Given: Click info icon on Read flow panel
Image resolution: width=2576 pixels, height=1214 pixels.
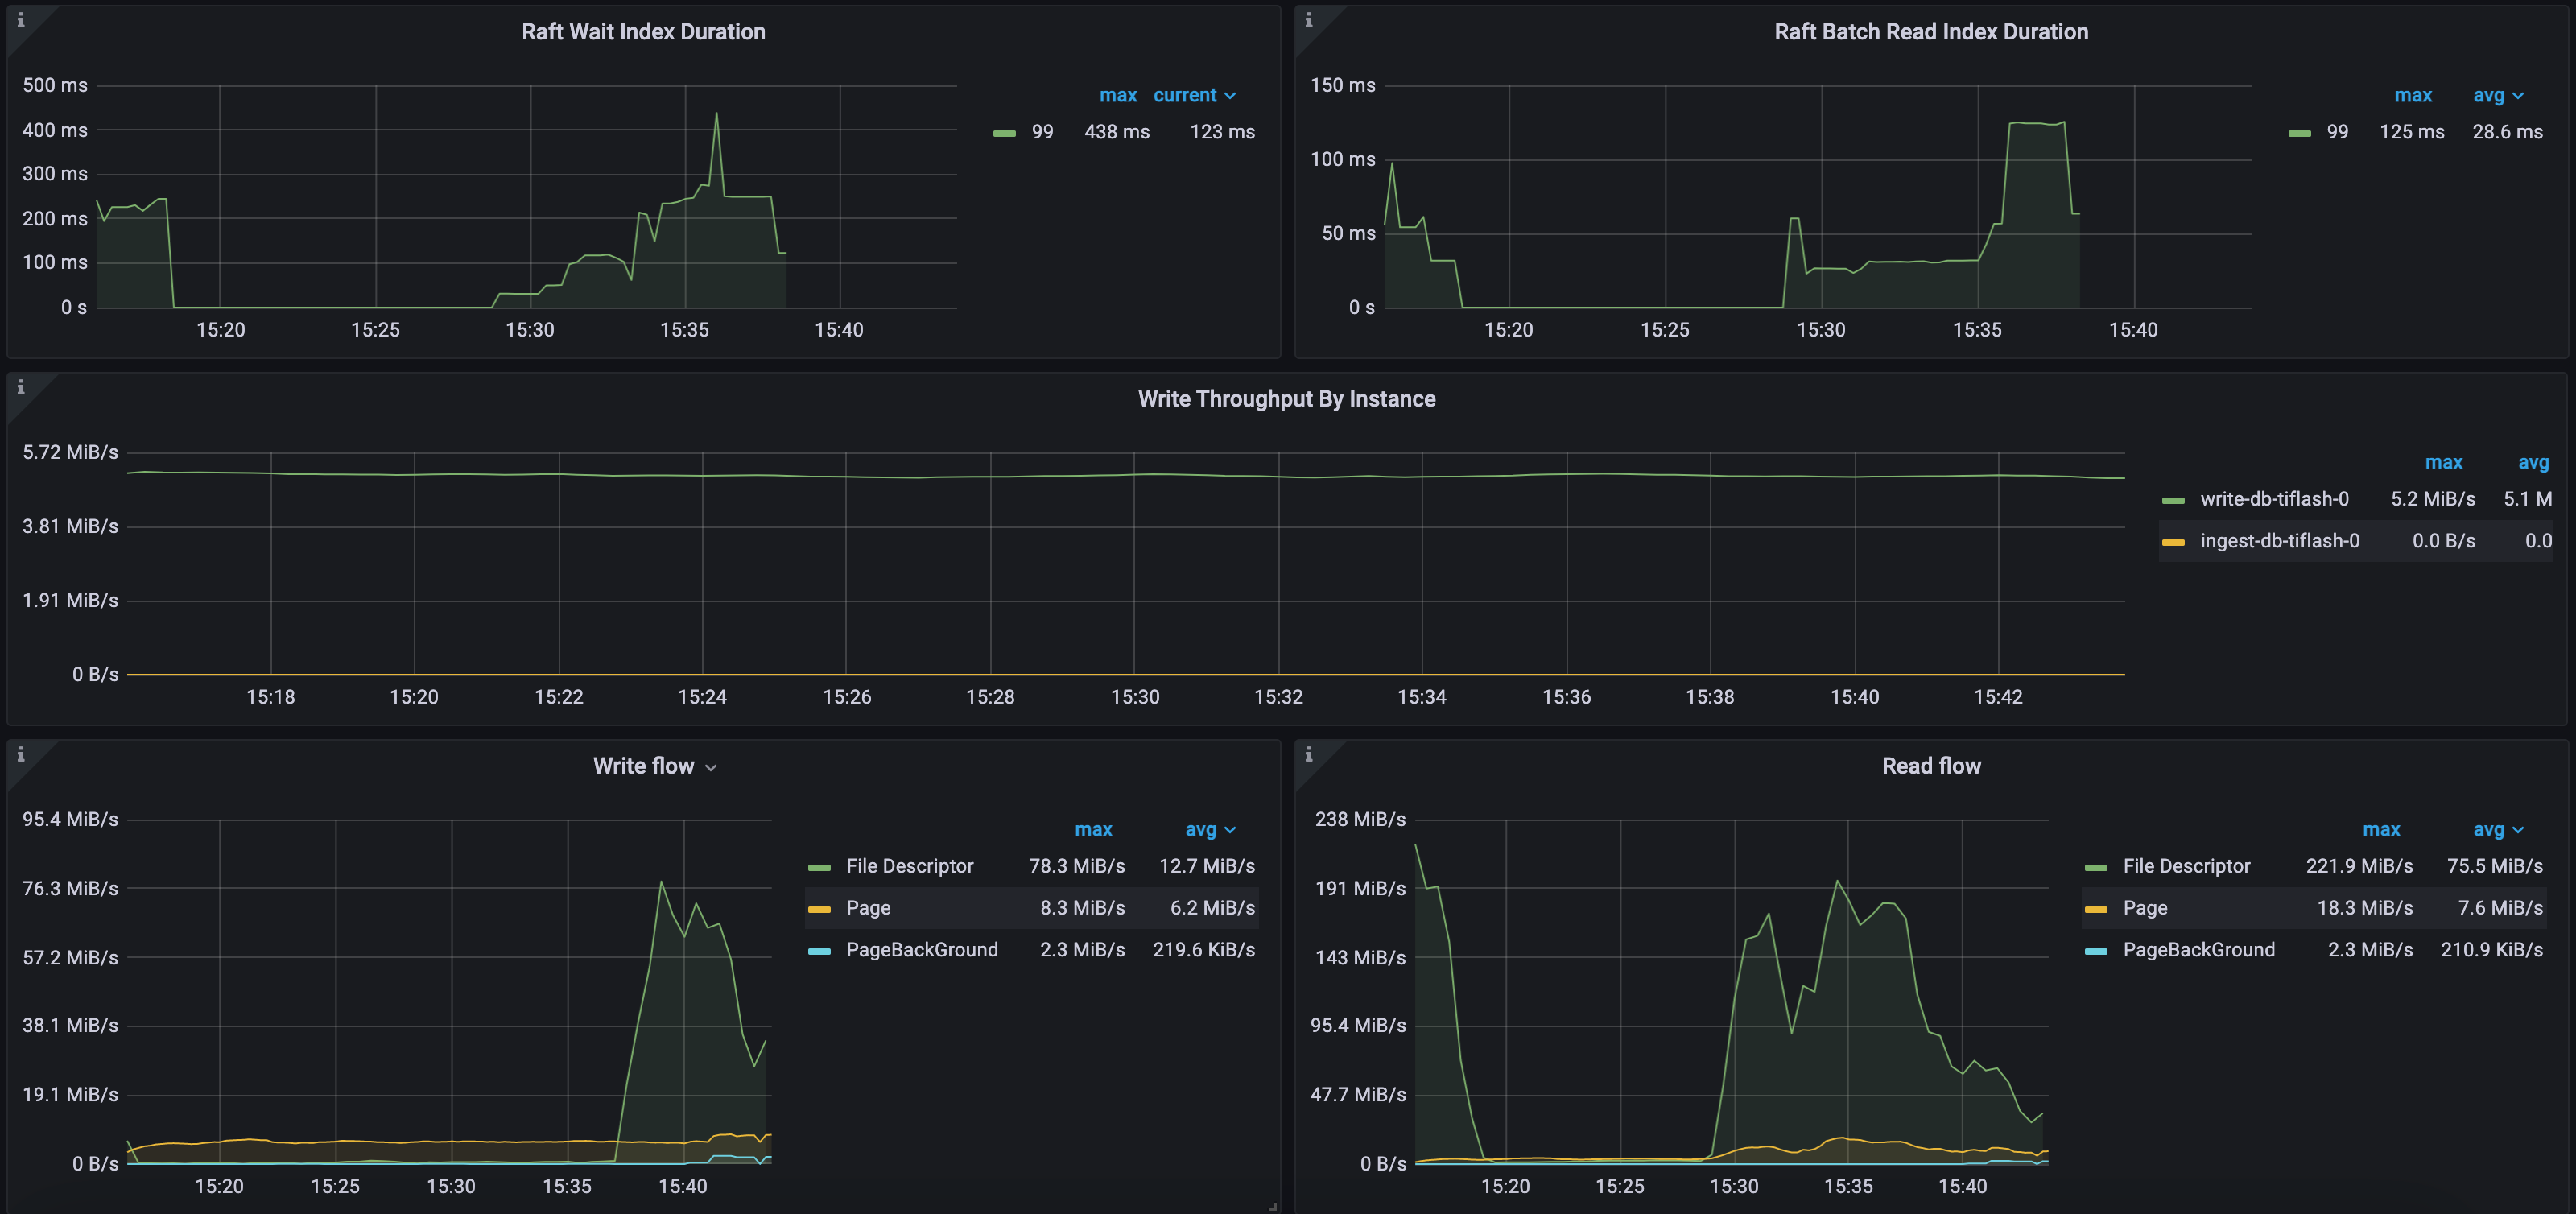Looking at the screenshot, I should pyautogui.click(x=1308, y=754).
